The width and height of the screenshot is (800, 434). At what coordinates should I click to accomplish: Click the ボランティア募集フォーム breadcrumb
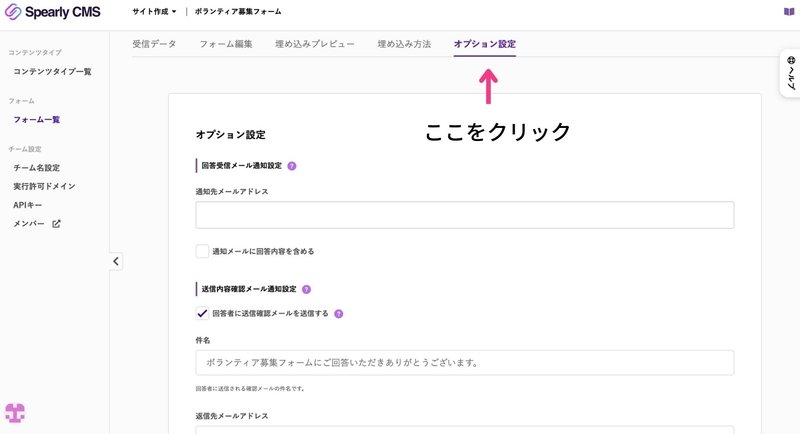(238, 11)
